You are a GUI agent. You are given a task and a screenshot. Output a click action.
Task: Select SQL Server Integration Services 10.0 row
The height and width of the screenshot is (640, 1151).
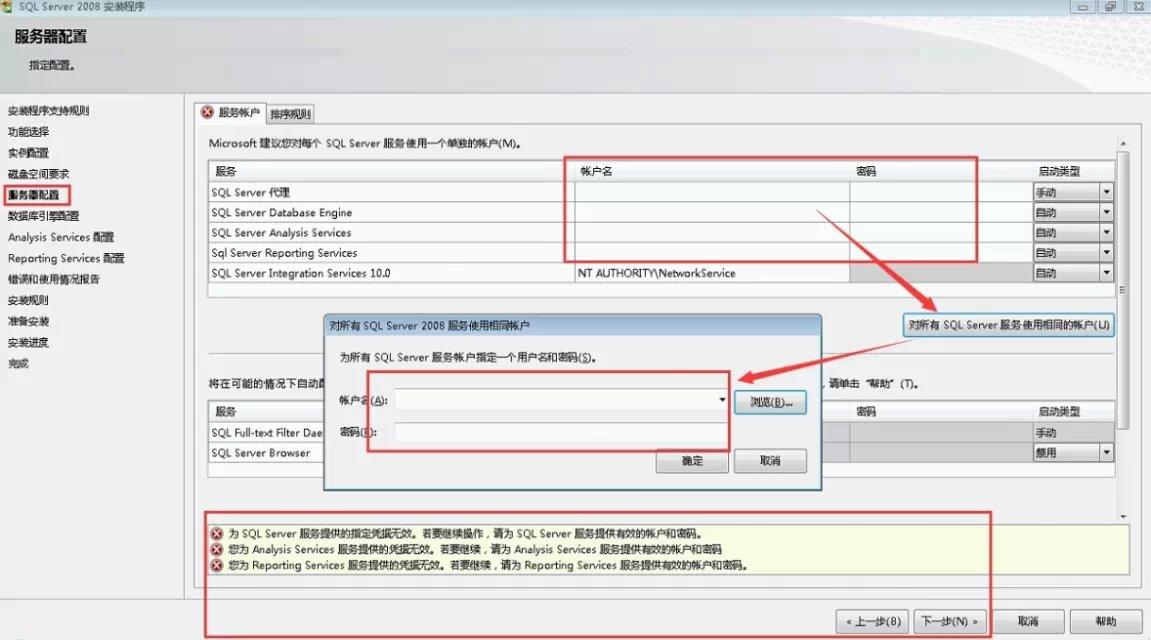[661, 273]
